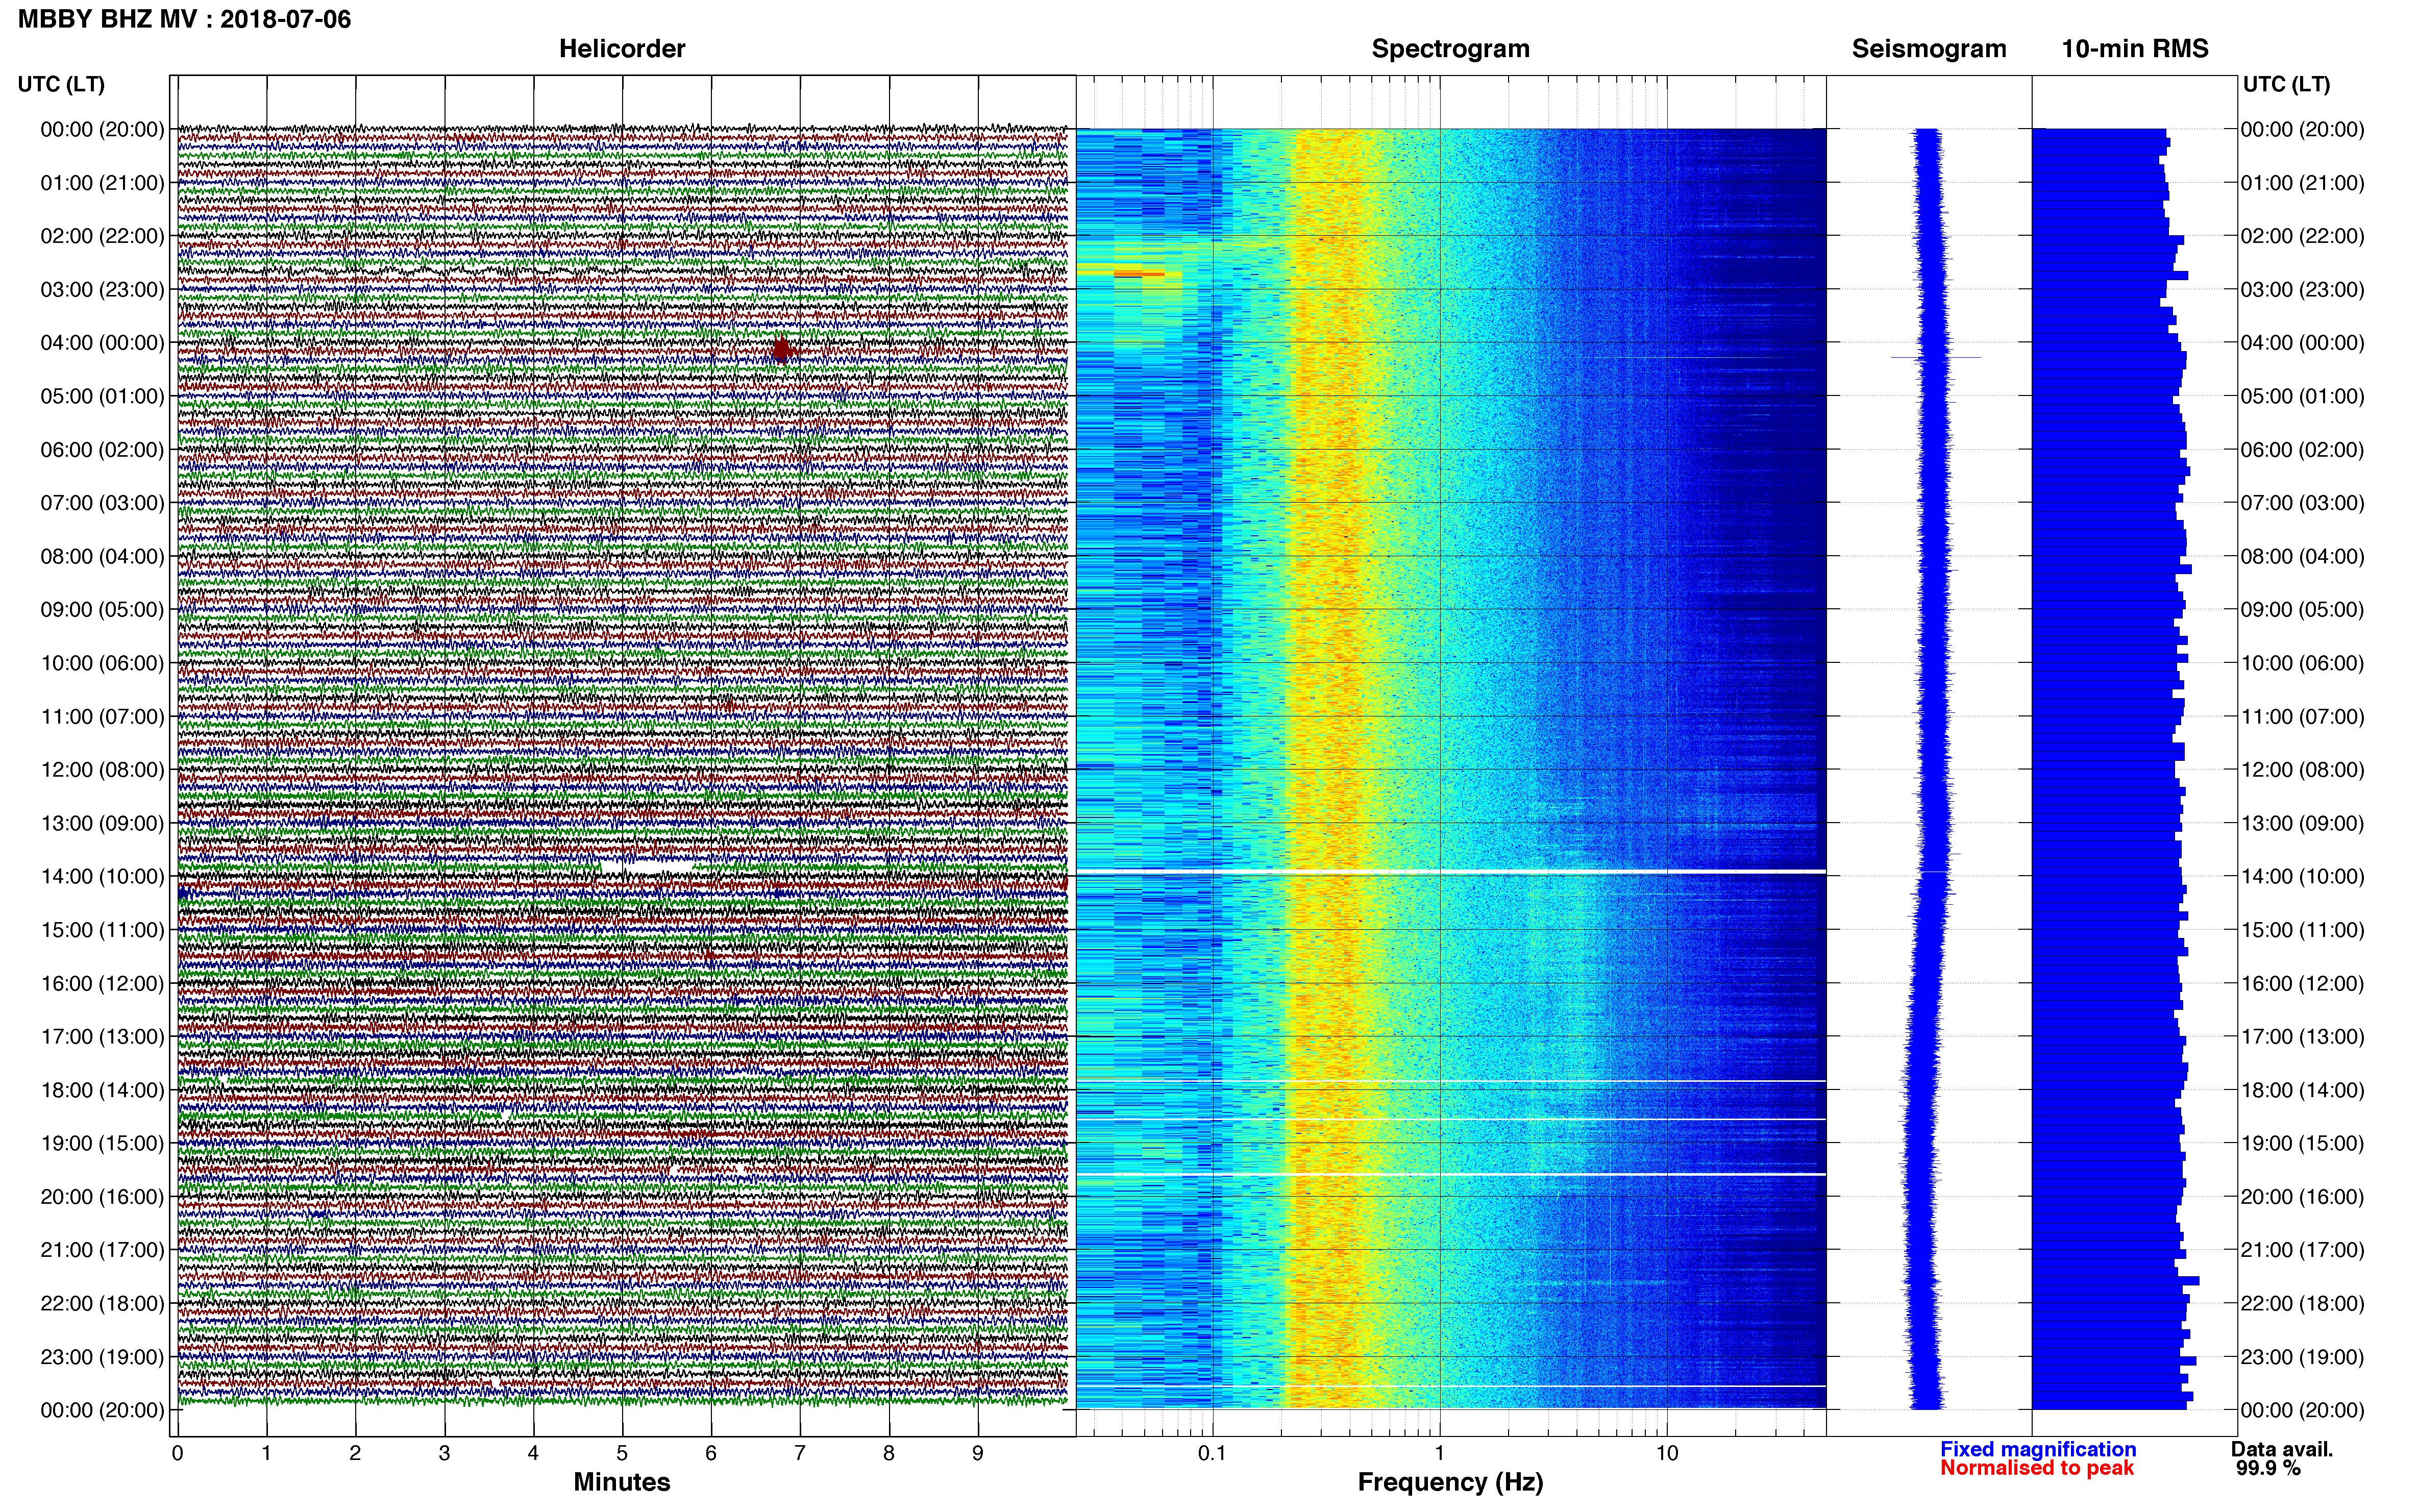Click the left '09:00 (05:00)' time label
2419x1512 pixels.
[102, 609]
